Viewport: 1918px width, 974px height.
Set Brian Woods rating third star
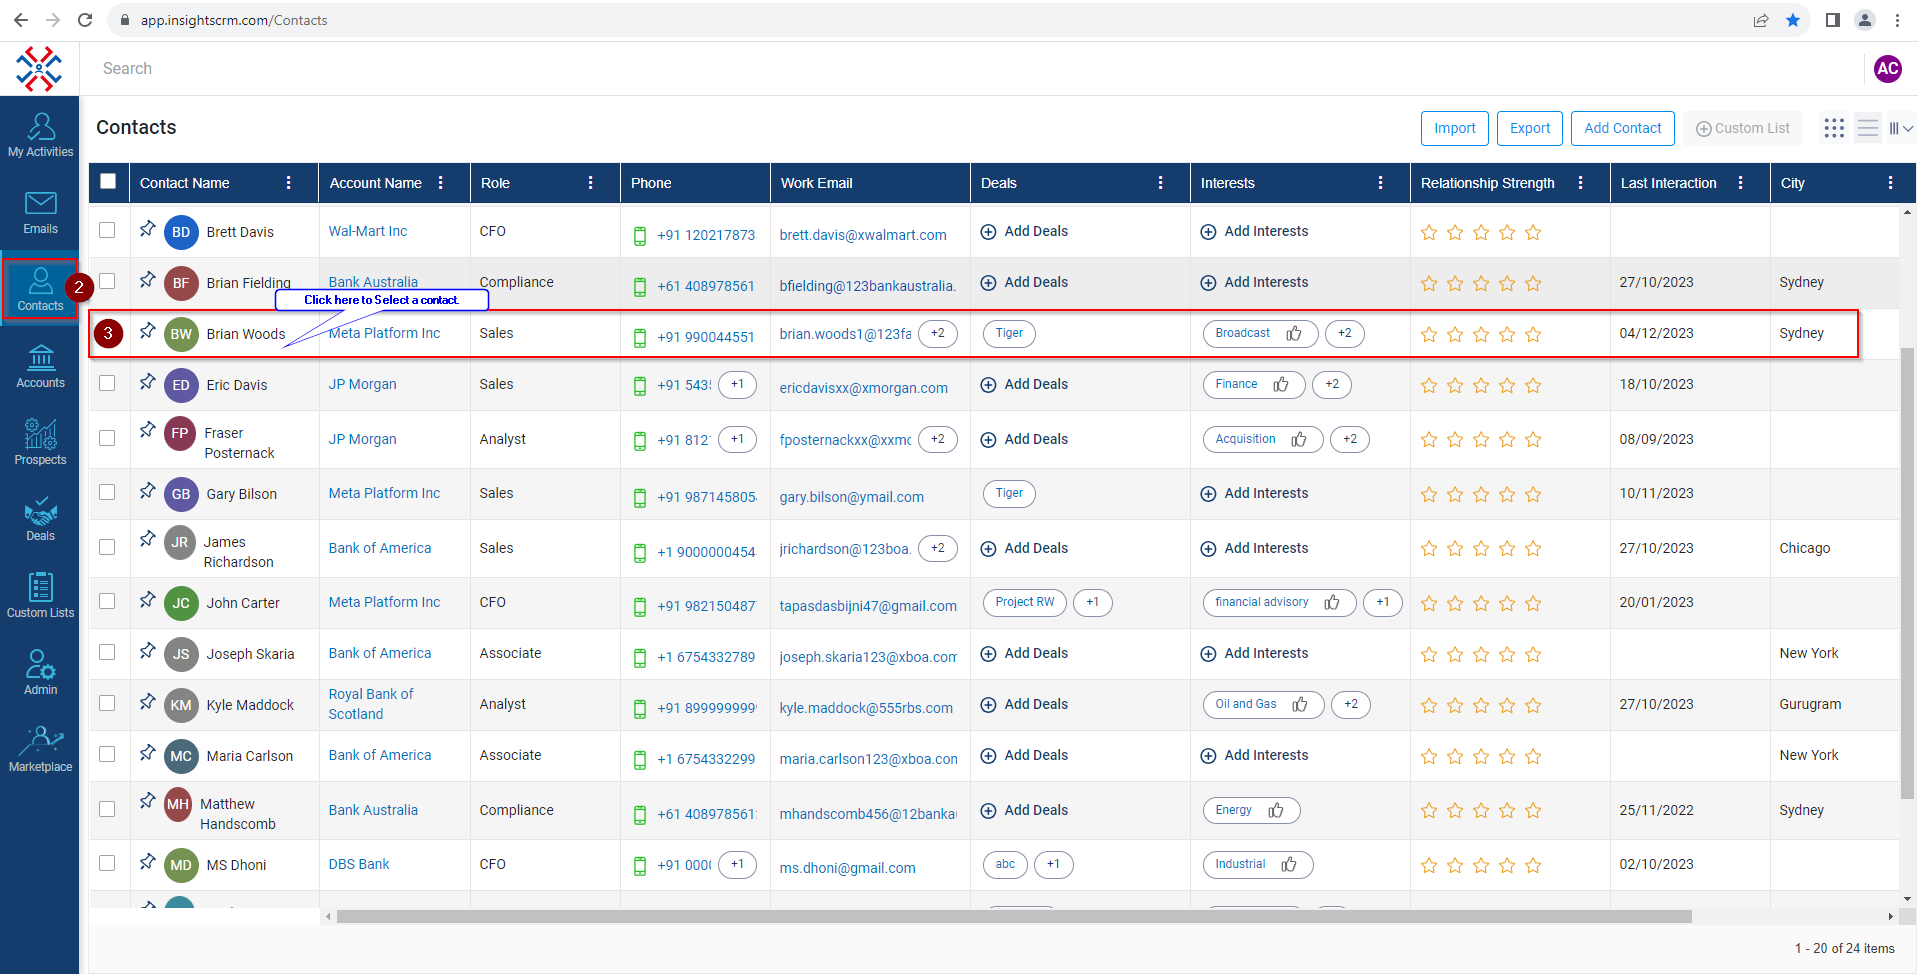pyautogui.click(x=1481, y=335)
